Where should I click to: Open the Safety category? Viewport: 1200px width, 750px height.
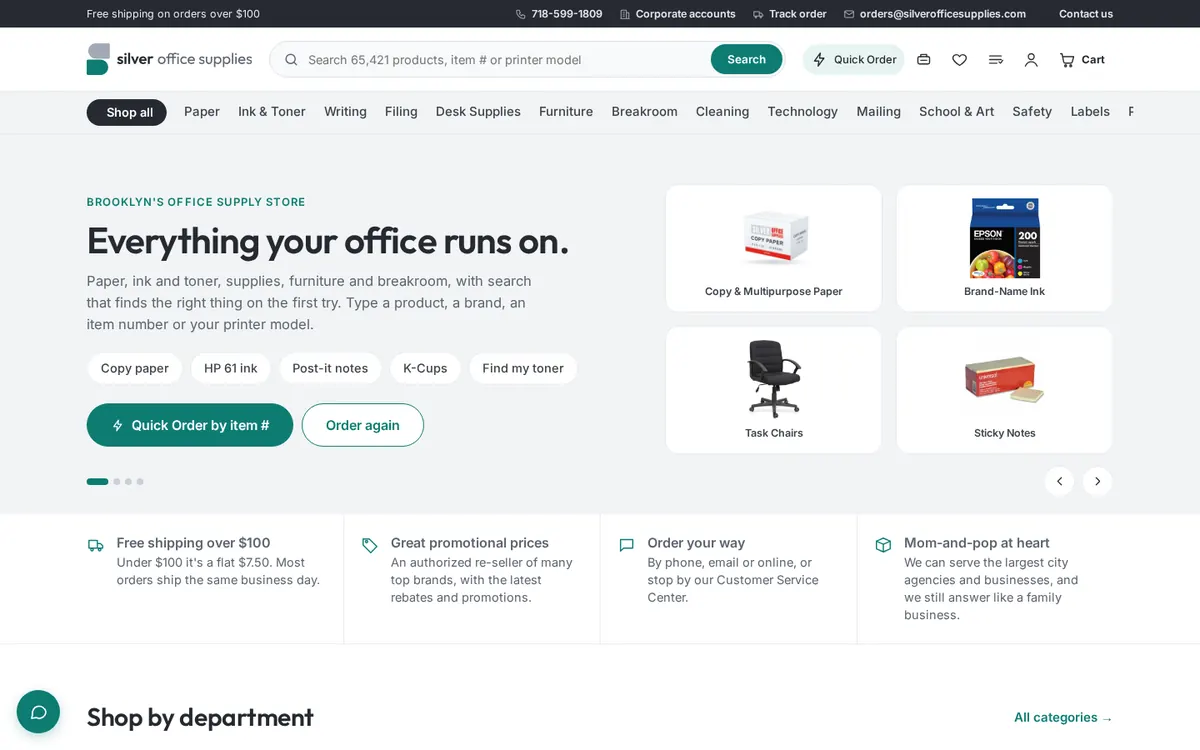click(x=1032, y=112)
